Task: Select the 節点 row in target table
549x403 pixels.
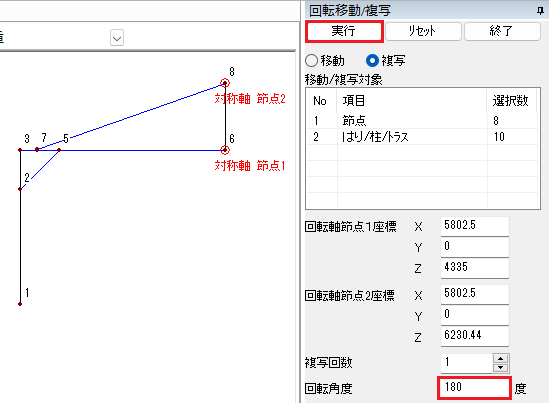Action: coord(422,120)
